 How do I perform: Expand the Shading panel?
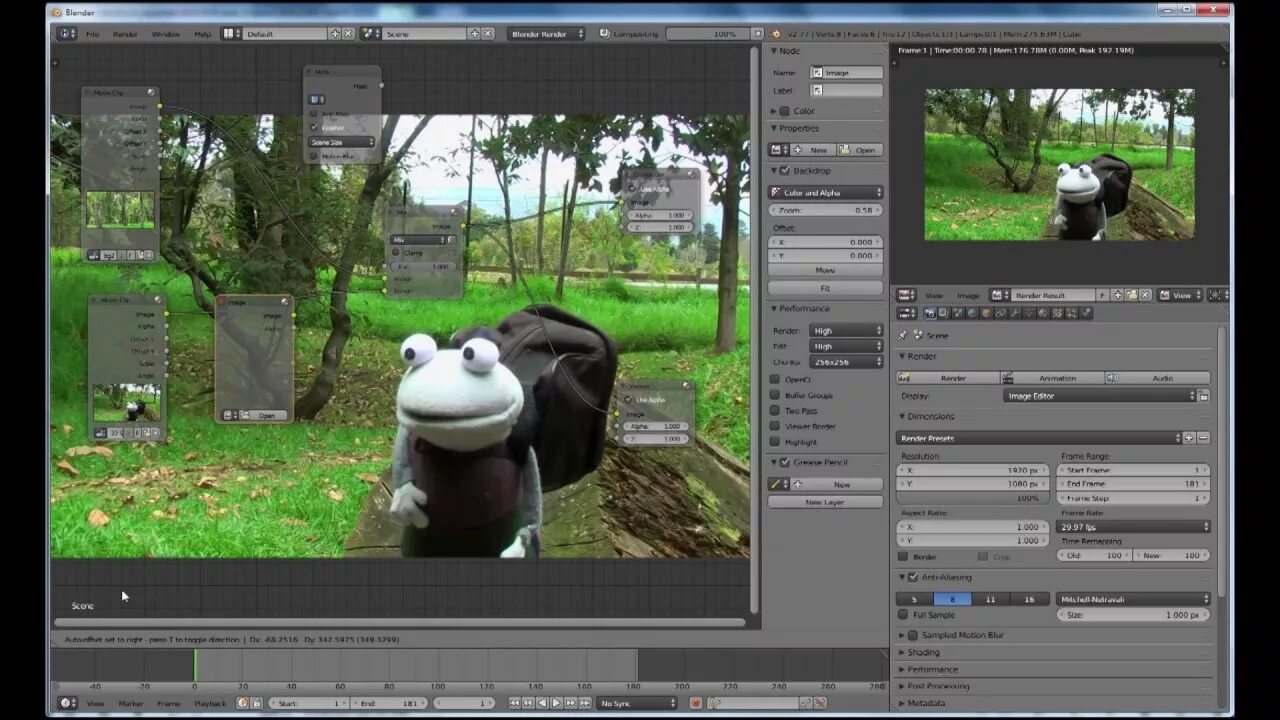point(923,652)
